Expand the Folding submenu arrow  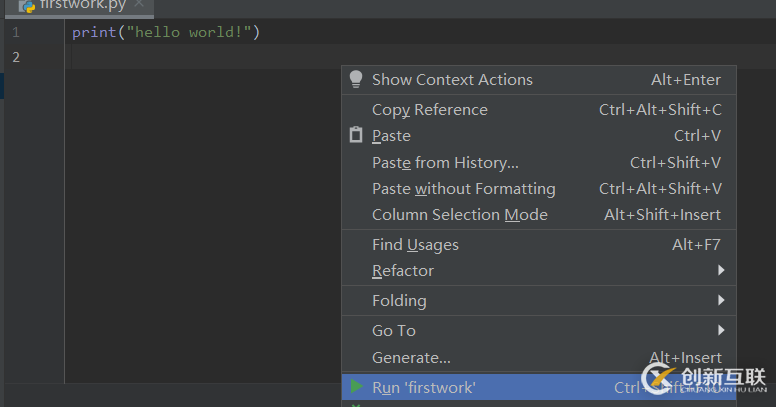(x=721, y=300)
